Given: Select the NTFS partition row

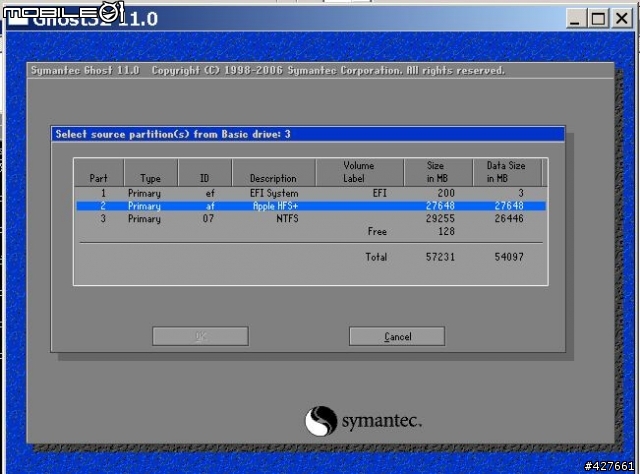Looking at the screenshot, I should pyautogui.click(x=311, y=218).
